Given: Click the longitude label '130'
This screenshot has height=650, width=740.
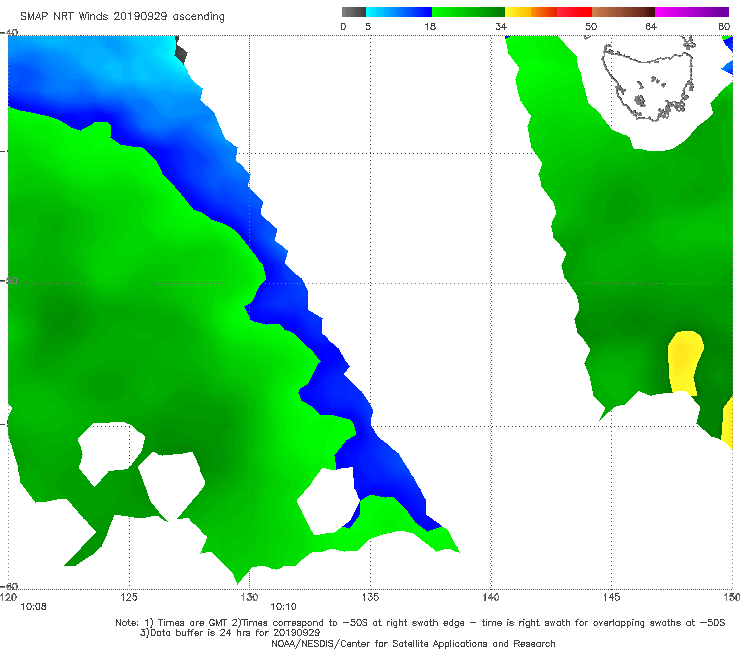Looking at the screenshot, I should pyautogui.click(x=249, y=597).
